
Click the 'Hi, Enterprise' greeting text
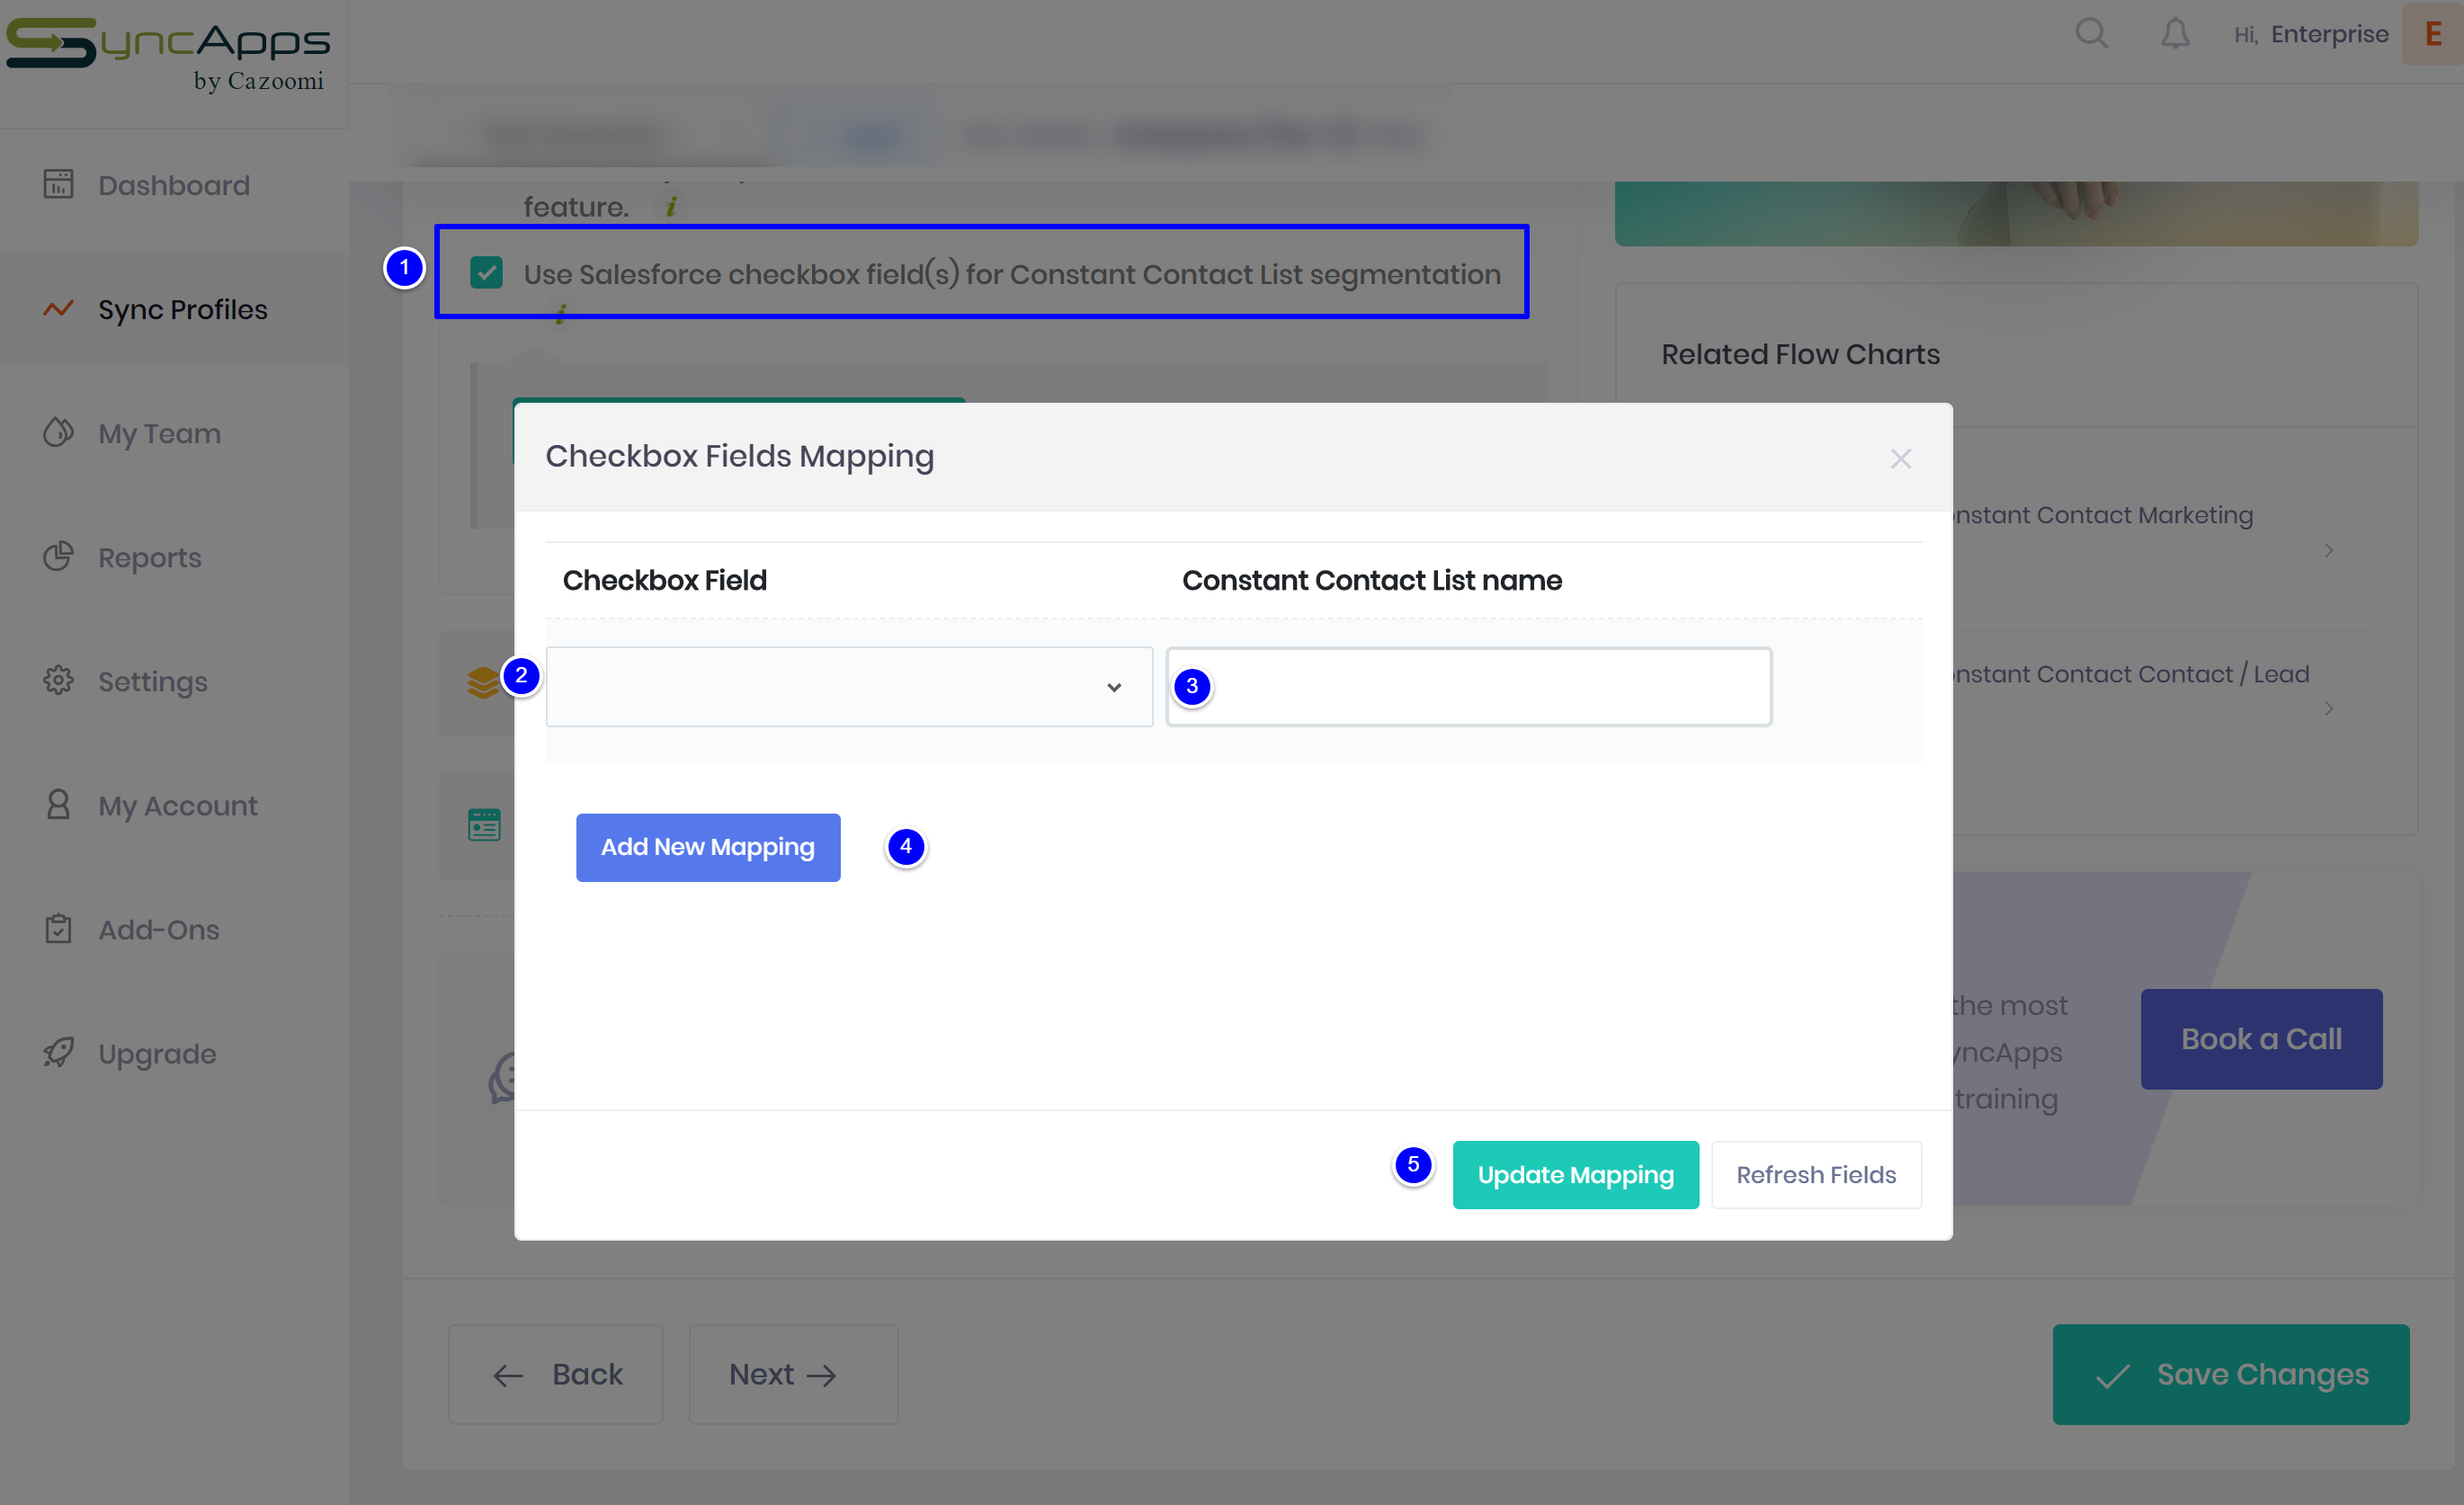pos(2311,34)
